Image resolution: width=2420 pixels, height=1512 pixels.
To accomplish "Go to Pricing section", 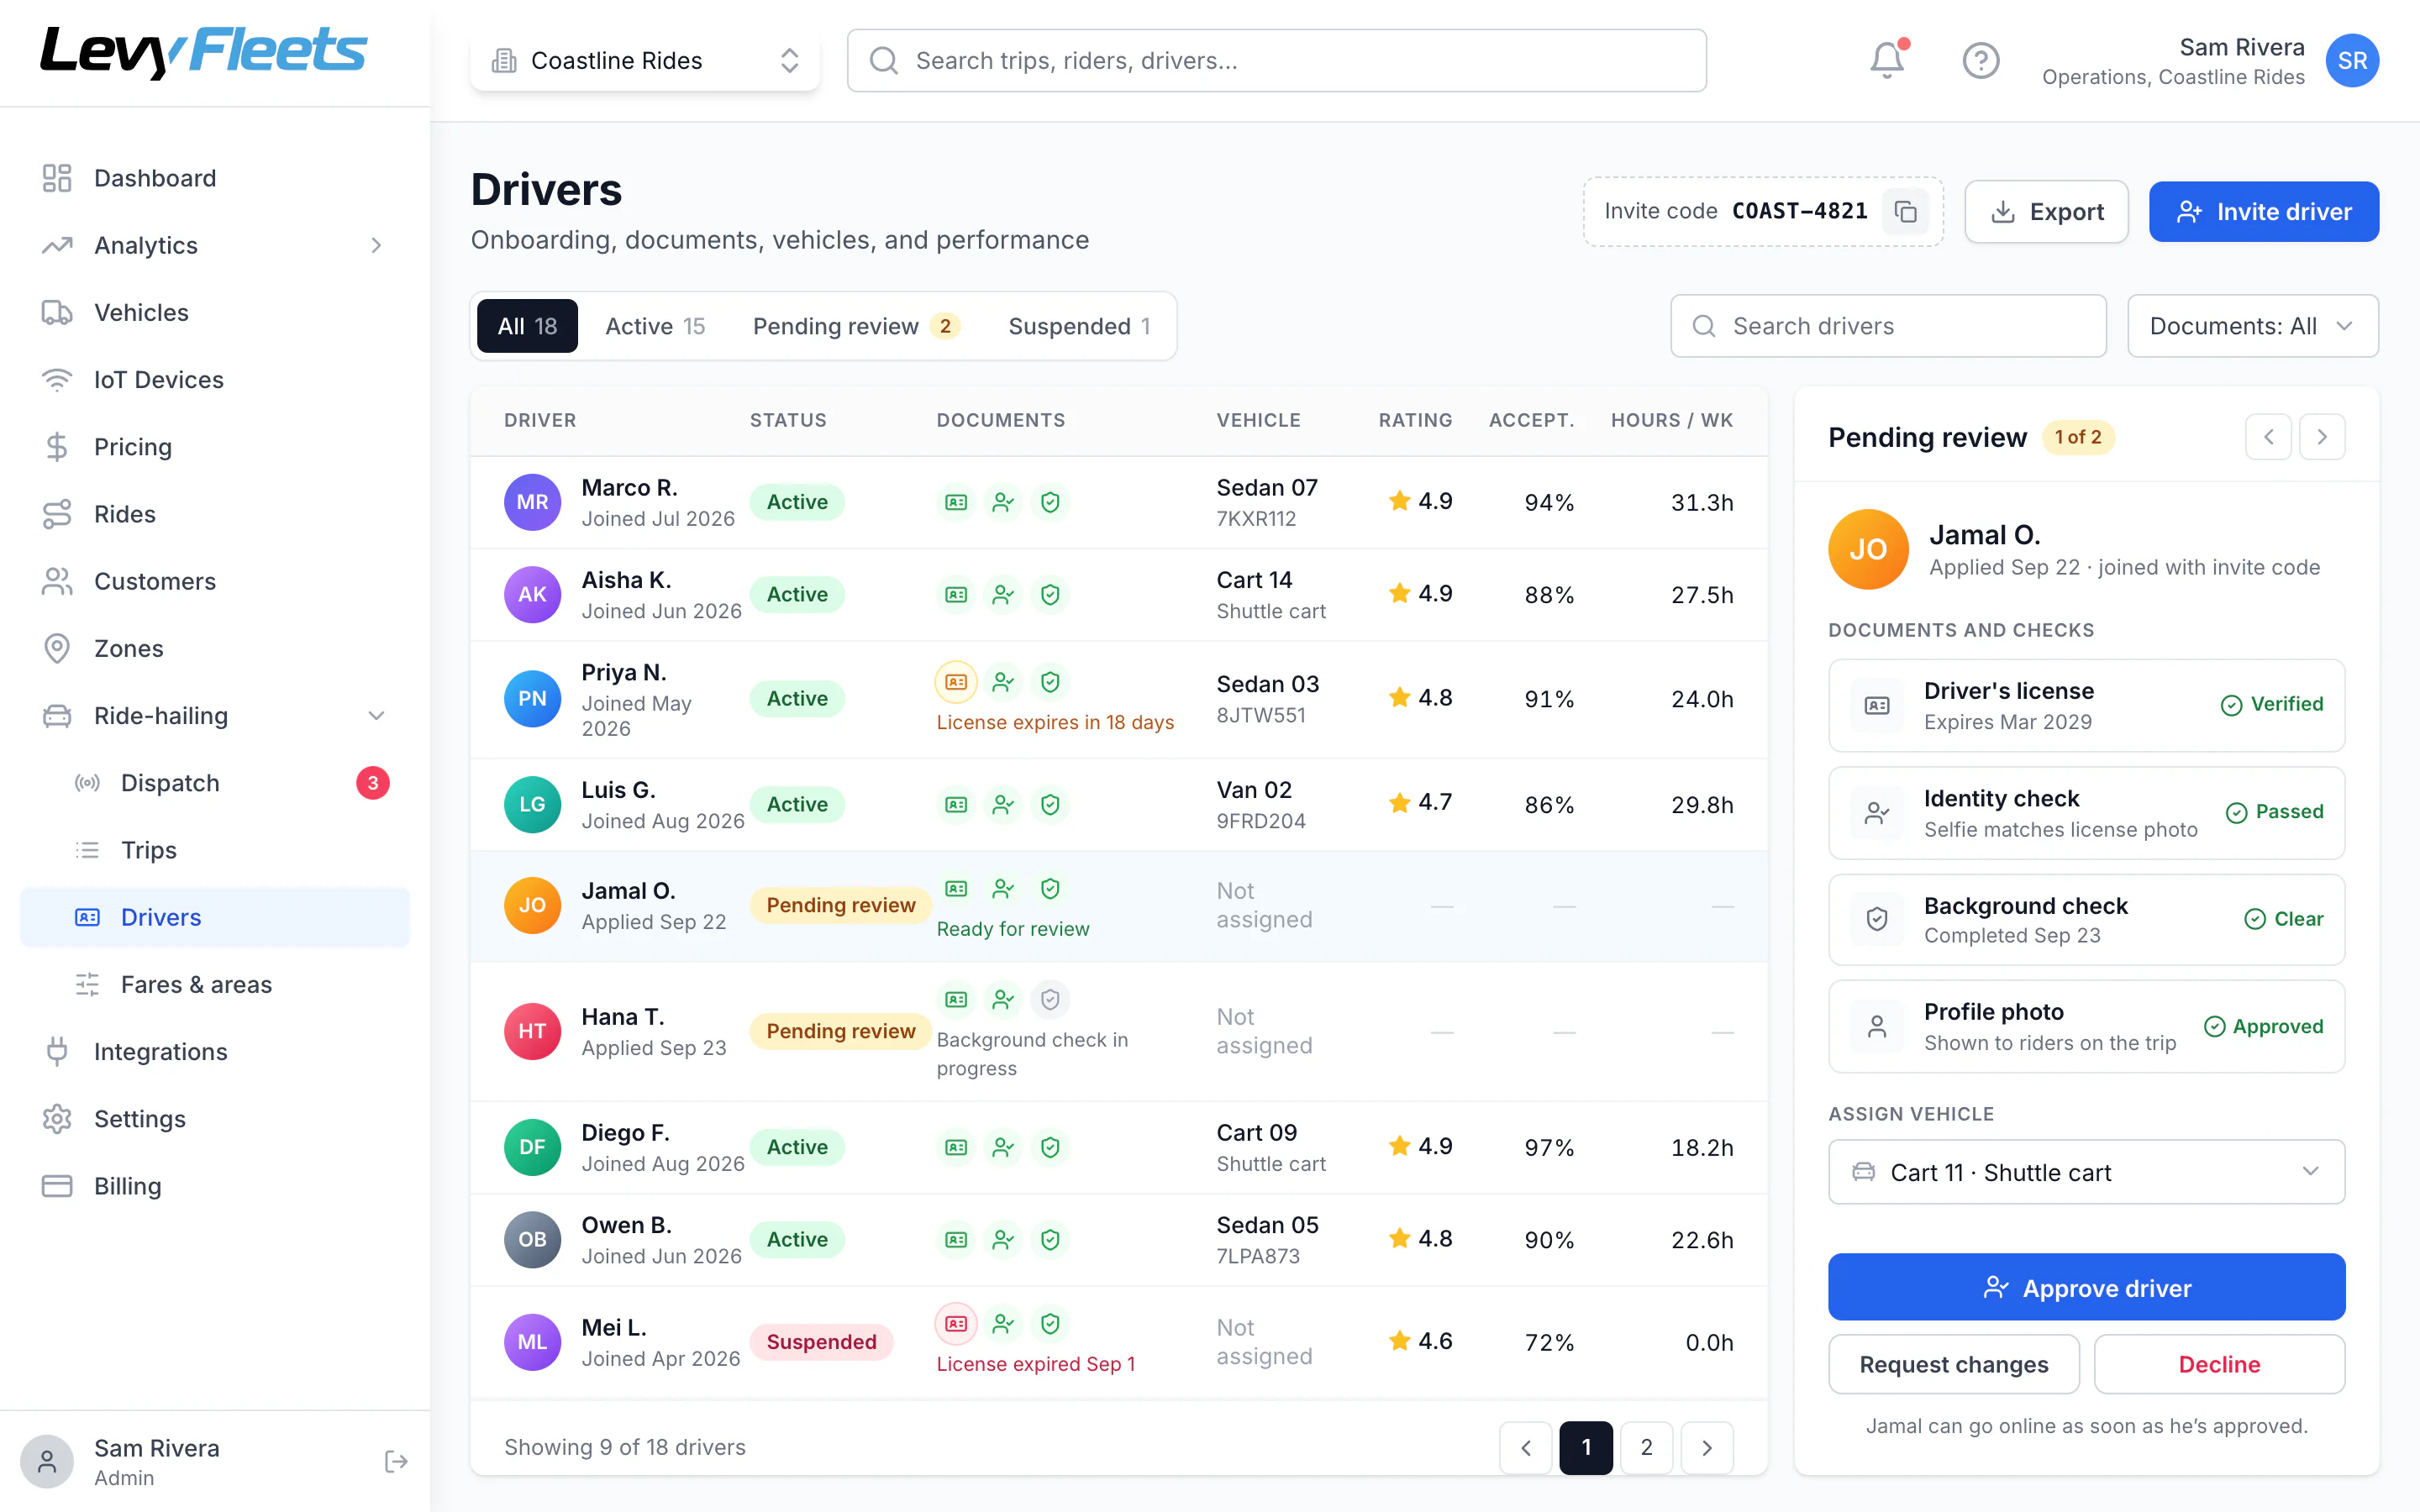I will click(x=215, y=447).
